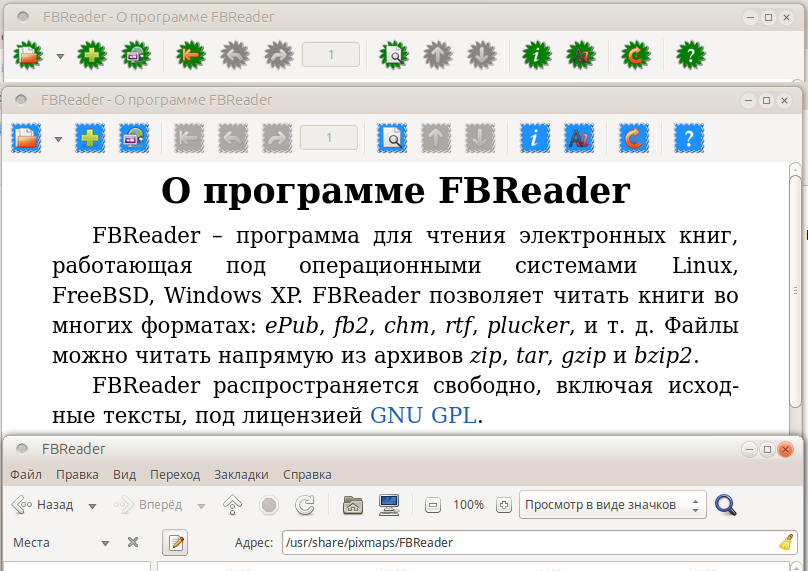Rotate text in green toolbar

[x=636, y=55]
